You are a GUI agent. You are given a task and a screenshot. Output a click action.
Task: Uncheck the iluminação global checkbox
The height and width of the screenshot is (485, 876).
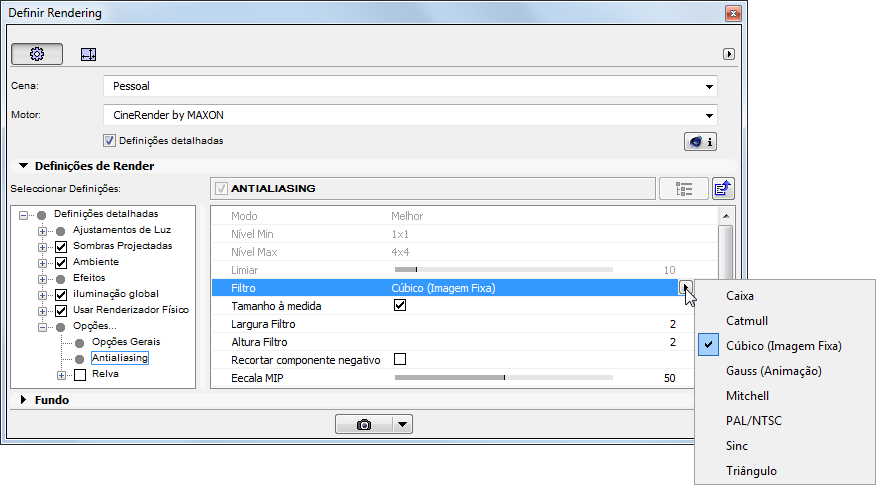coord(61,294)
